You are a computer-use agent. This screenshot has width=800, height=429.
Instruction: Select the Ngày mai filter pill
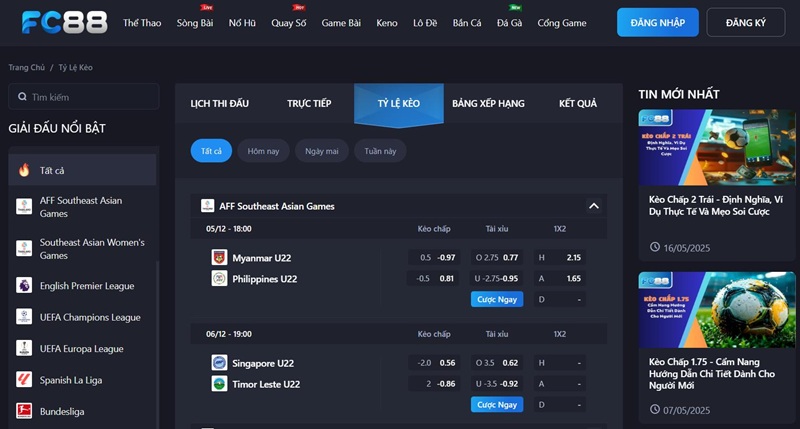point(321,151)
